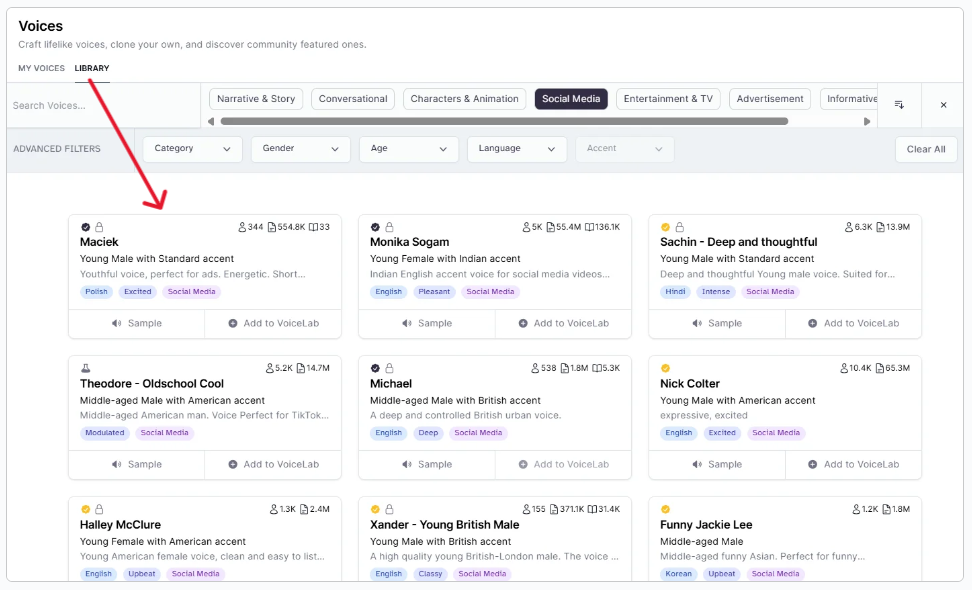Play the Sample for Nick Colter voice
The image size is (972, 590).
tap(717, 464)
